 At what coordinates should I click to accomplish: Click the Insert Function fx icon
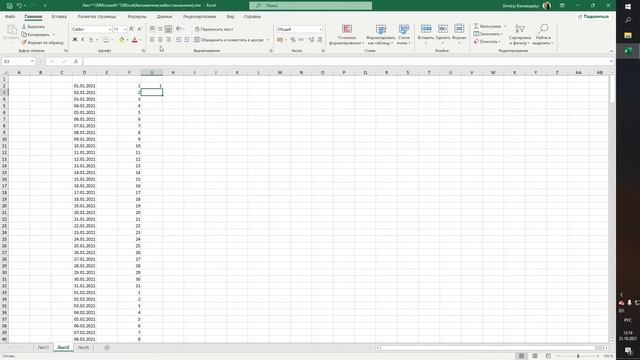click(76, 61)
